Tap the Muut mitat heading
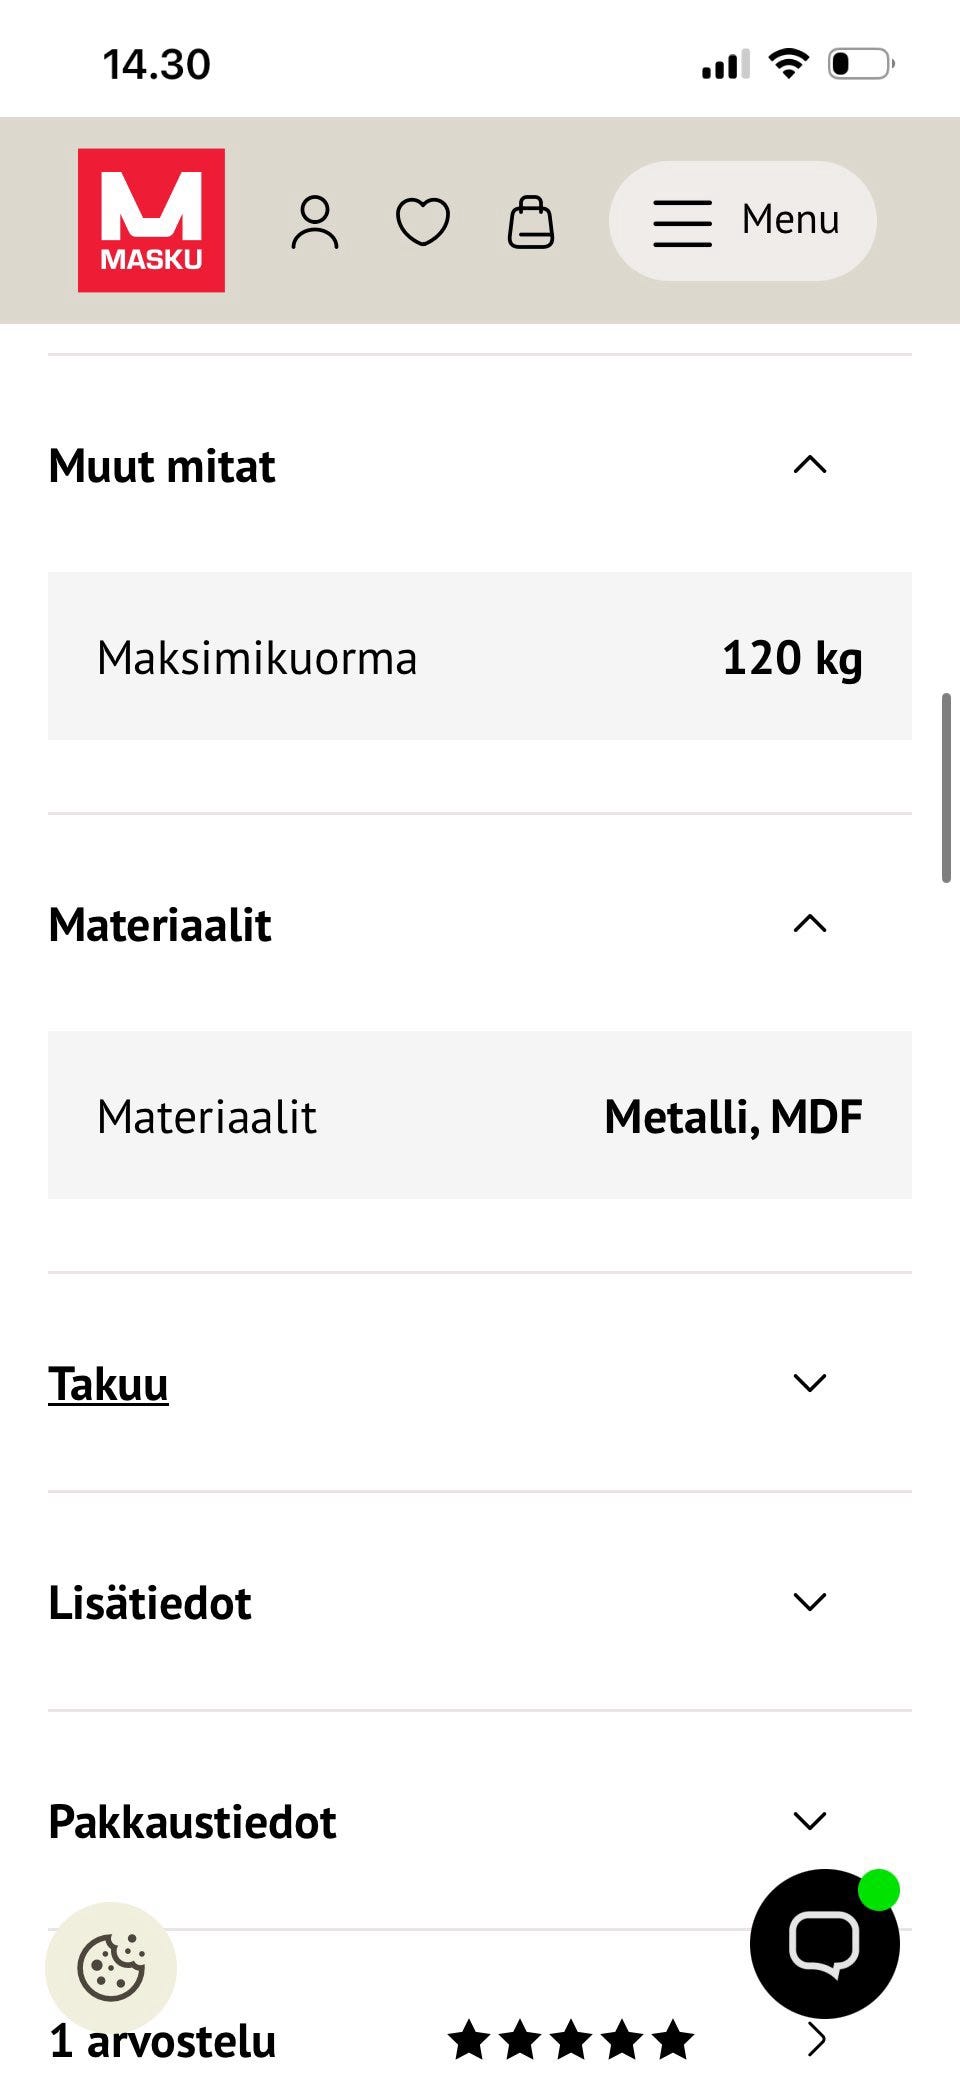The width and height of the screenshot is (960, 2079). click(162, 467)
